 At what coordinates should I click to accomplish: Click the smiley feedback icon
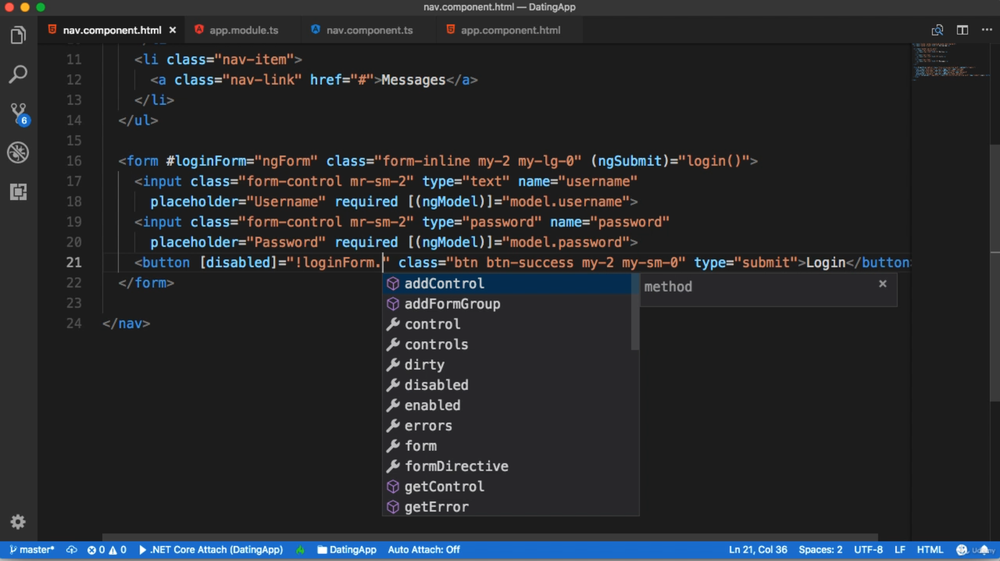point(962,550)
